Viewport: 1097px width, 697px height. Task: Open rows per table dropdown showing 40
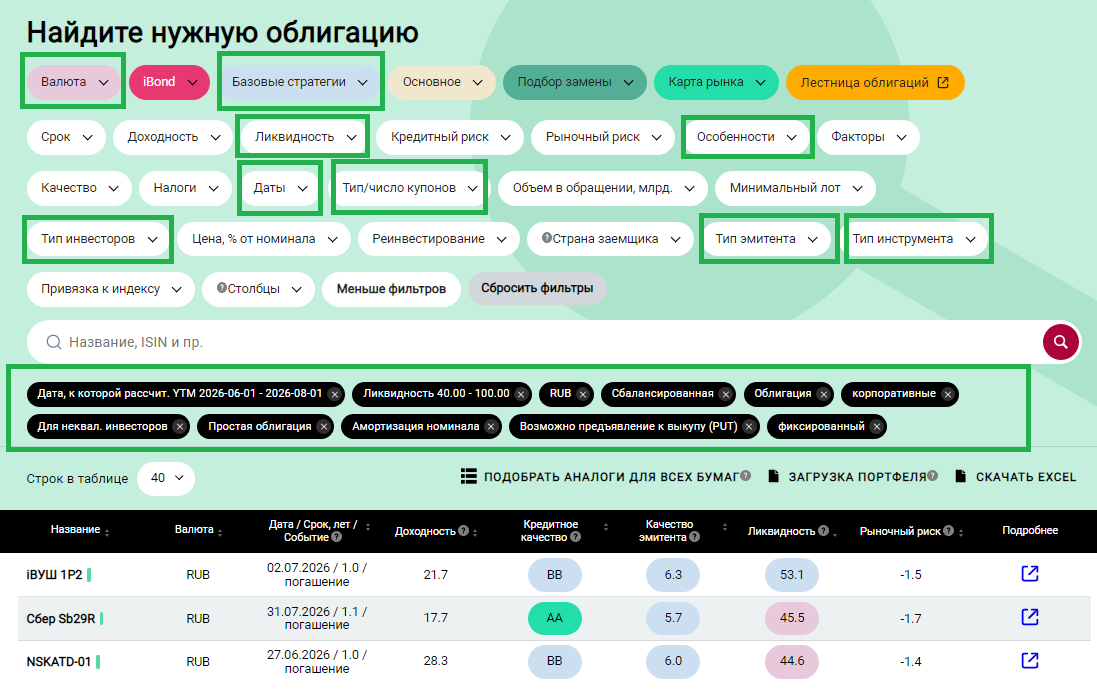click(x=166, y=478)
